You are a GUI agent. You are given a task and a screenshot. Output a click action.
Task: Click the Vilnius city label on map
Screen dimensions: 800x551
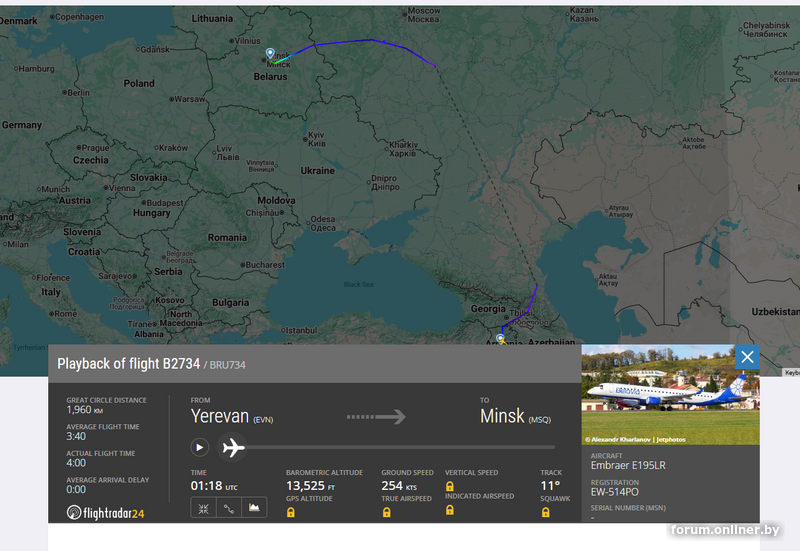tap(247, 40)
